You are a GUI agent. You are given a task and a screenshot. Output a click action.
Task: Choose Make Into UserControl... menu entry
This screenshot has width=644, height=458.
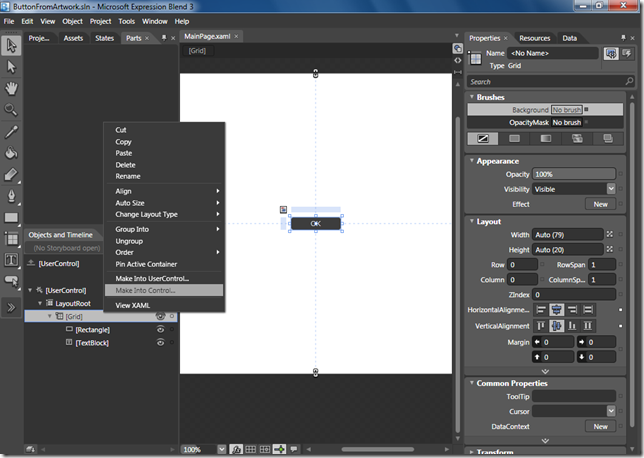tap(164, 278)
